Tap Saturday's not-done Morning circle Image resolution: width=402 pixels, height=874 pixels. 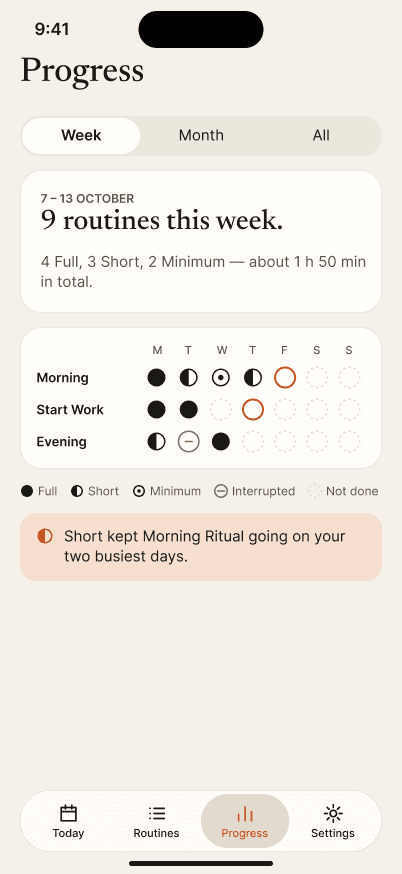coord(317,378)
